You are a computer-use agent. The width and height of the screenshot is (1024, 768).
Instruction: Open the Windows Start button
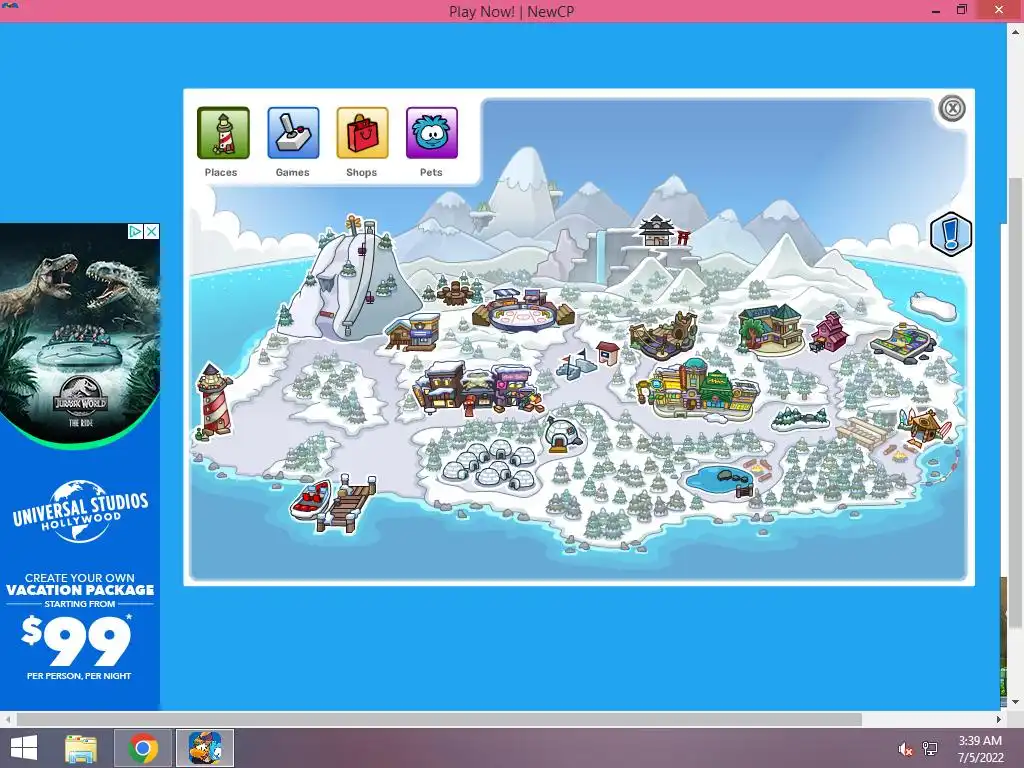(25, 748)
